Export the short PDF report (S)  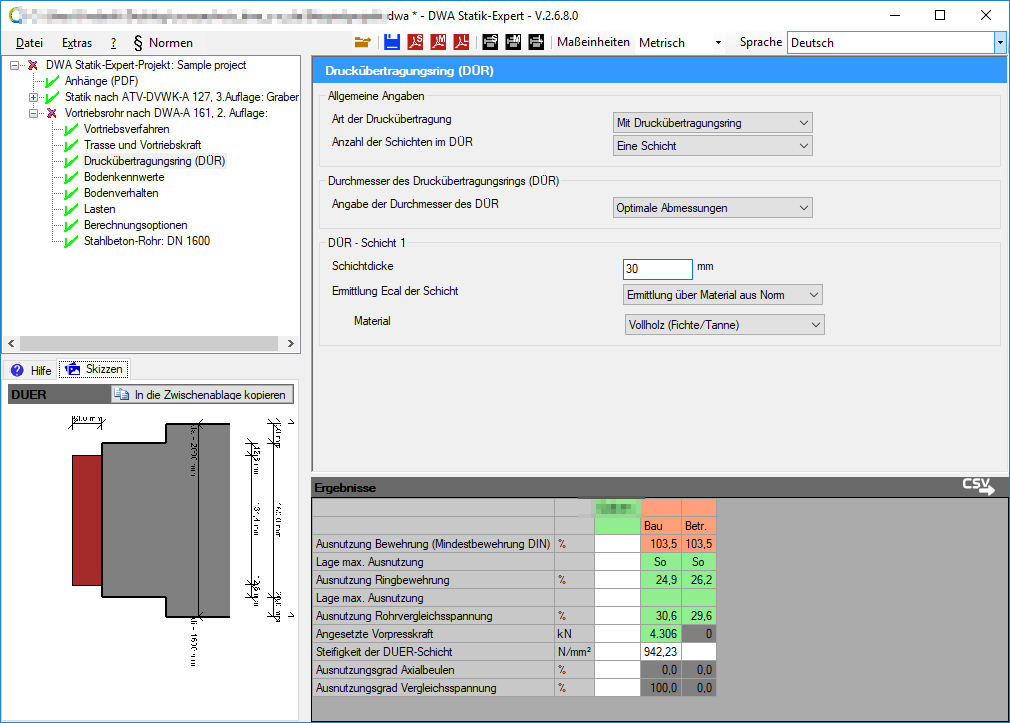(415, 42)
